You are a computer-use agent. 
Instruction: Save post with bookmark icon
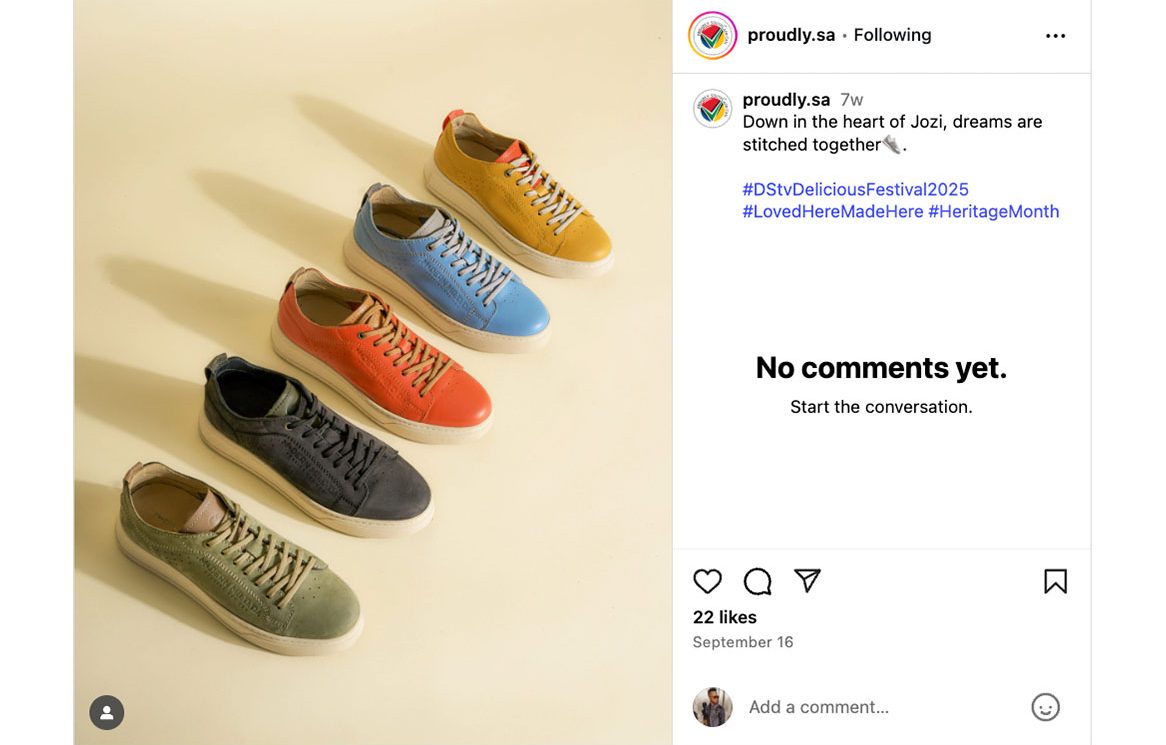pos(1055,581)
